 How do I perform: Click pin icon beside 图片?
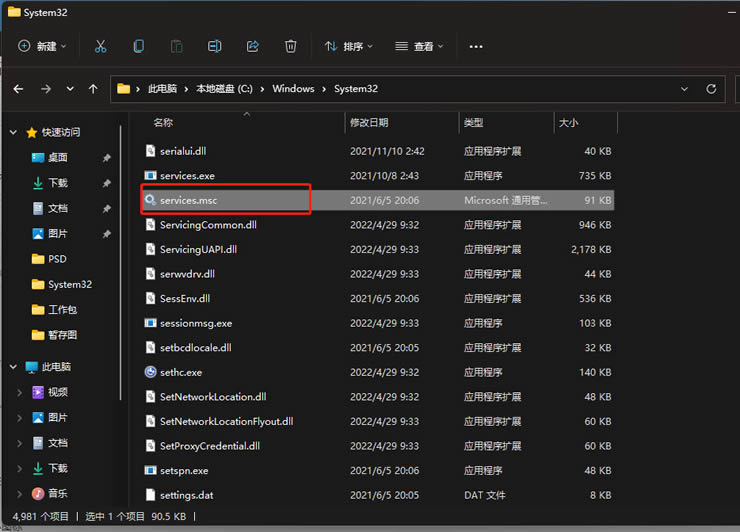(107, 234)
